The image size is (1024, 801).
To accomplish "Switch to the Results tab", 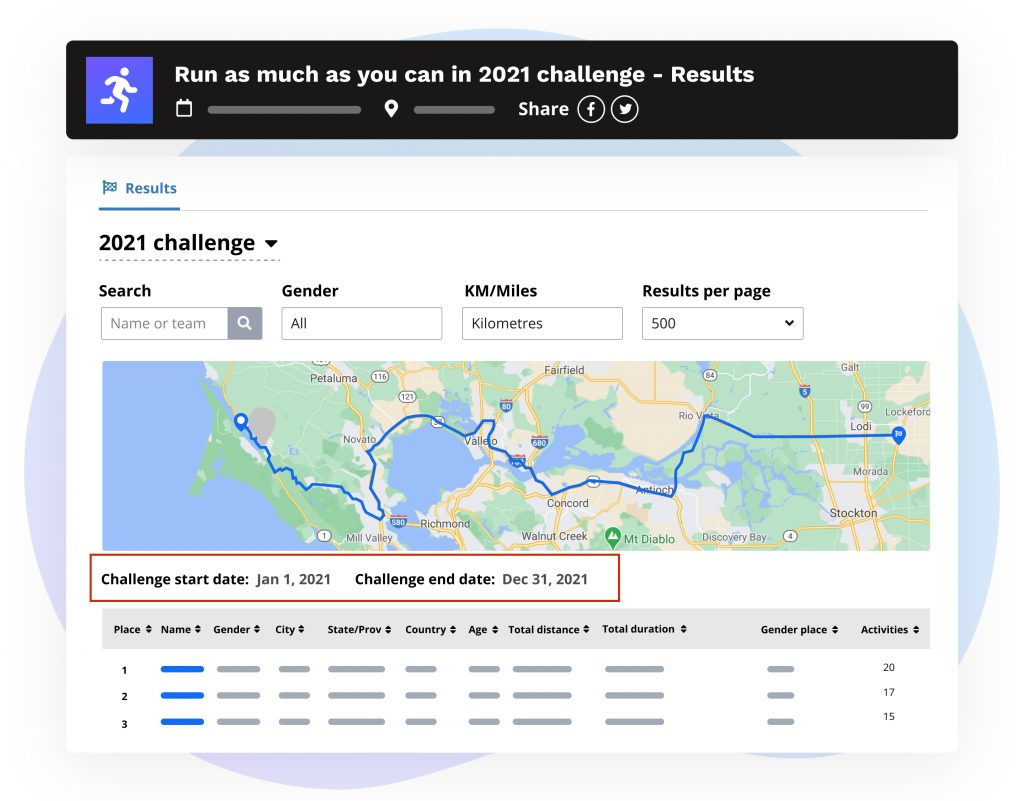I will click(x=140, y=188).
